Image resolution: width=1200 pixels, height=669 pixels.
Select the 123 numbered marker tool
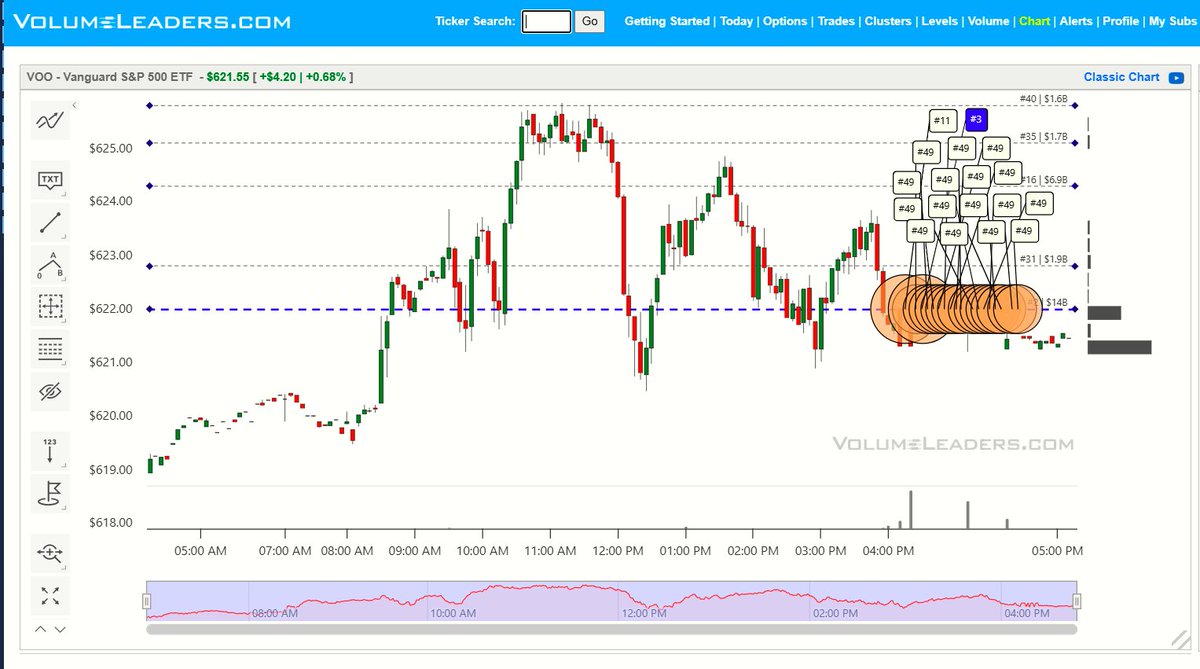[49, 450]
